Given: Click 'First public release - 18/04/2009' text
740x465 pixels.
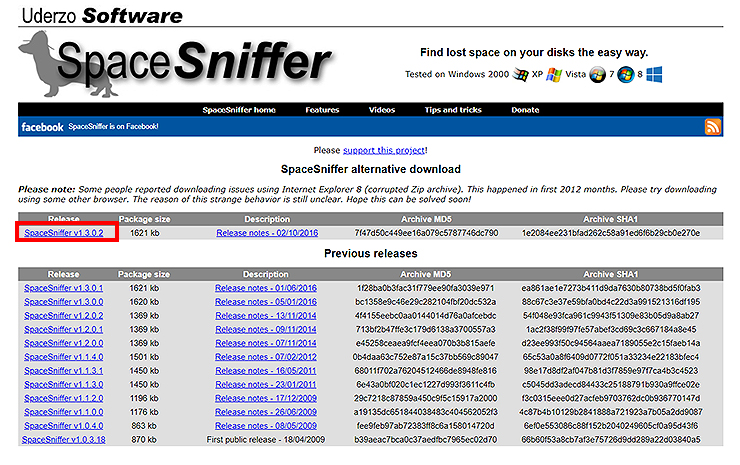Looking at the screenshot, I should tap(266, 440).
